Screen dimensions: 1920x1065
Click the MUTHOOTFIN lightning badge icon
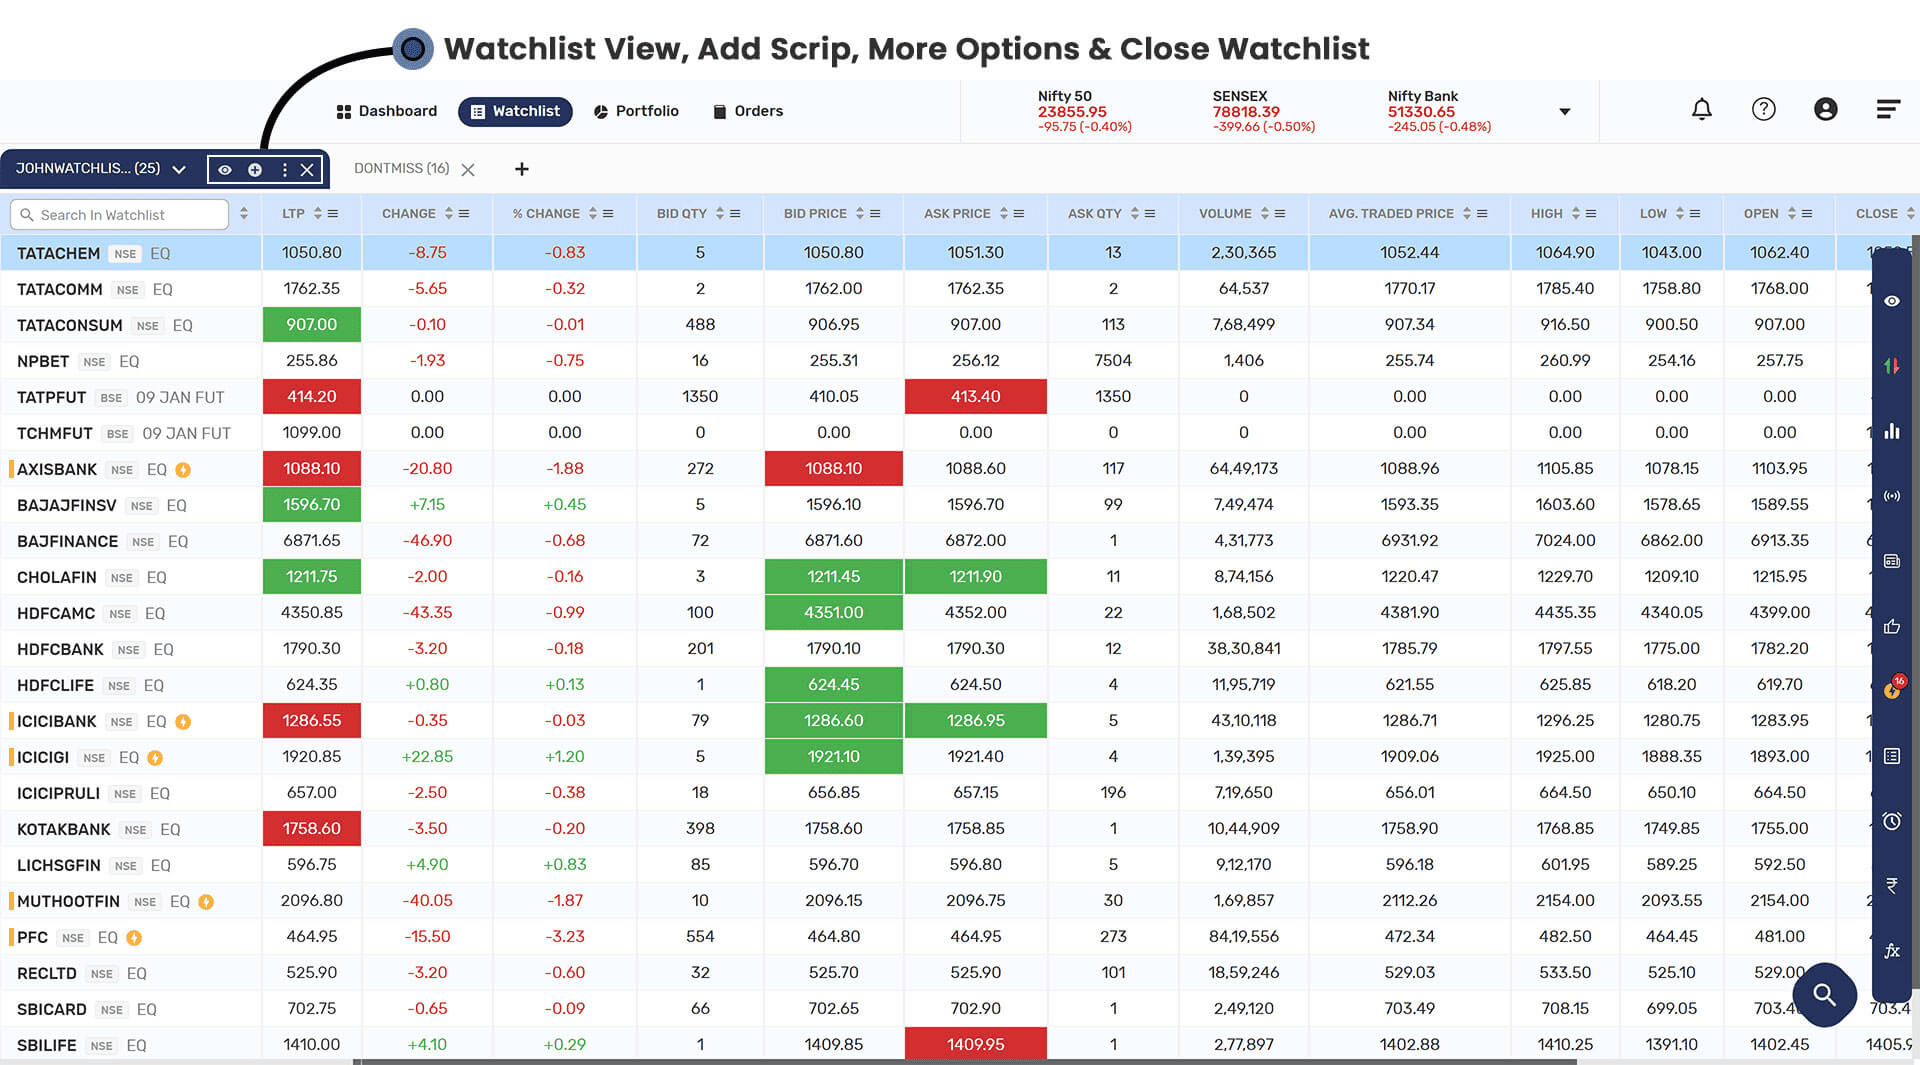click(x=206, y=902)
